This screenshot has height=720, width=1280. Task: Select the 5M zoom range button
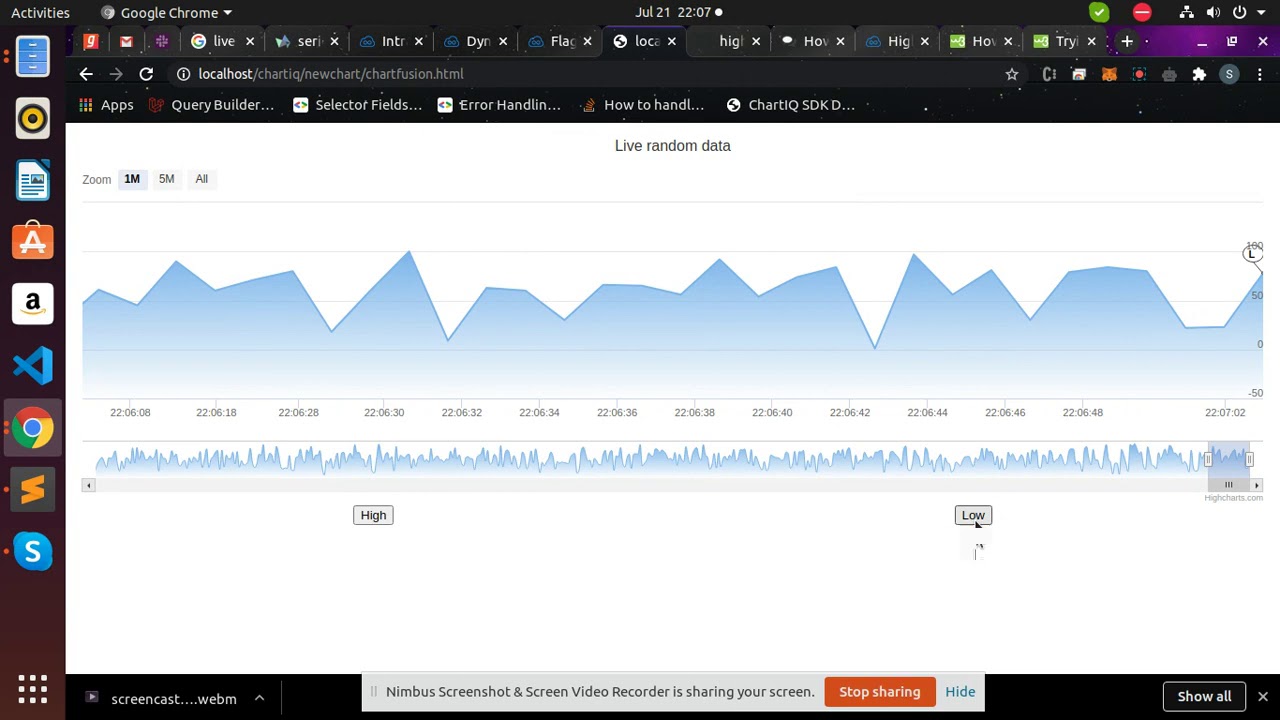(x=166, y=179)
